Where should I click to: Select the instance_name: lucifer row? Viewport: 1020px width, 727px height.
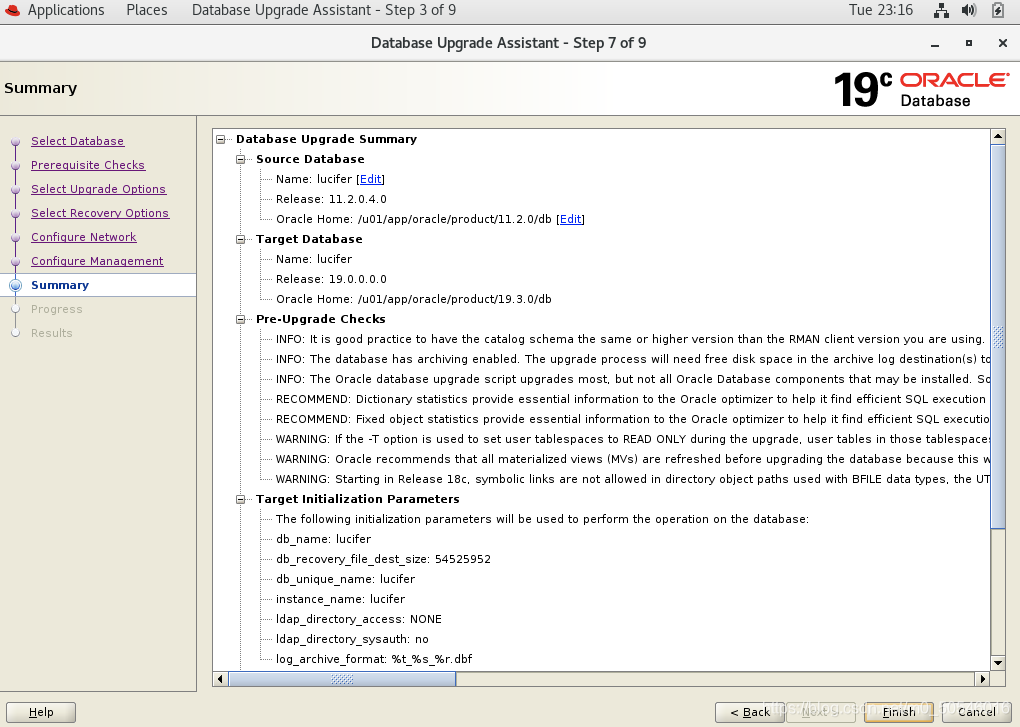point(340,600)
